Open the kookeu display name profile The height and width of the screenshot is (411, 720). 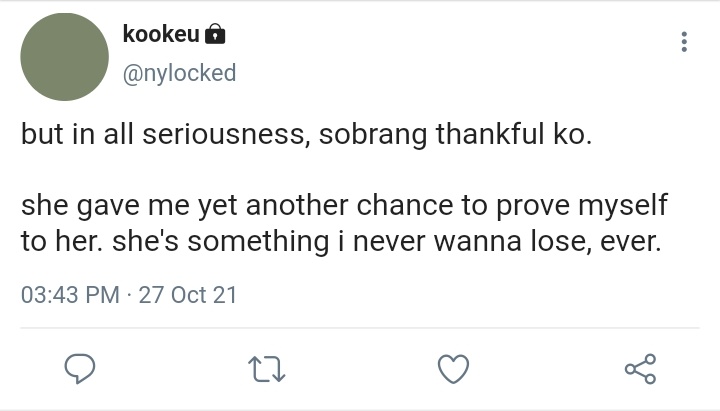[x=161, y=34]
